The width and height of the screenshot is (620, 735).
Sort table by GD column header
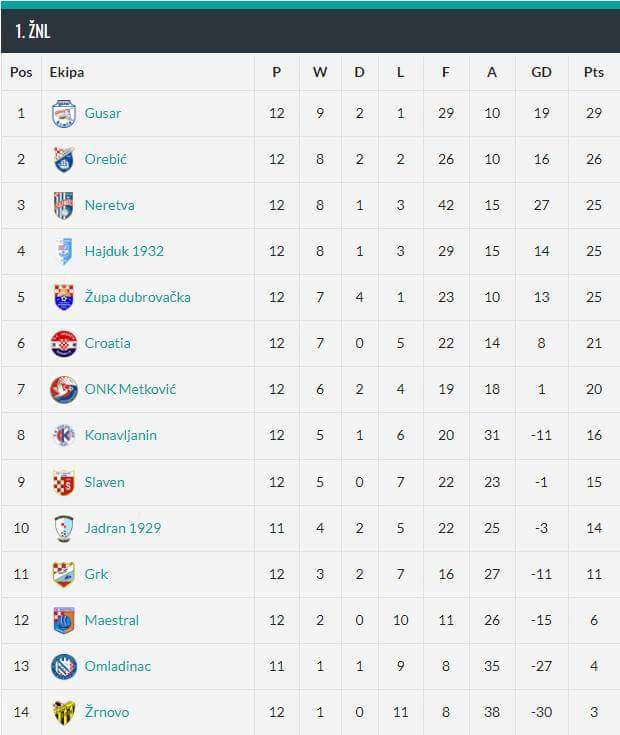(541, 72)
